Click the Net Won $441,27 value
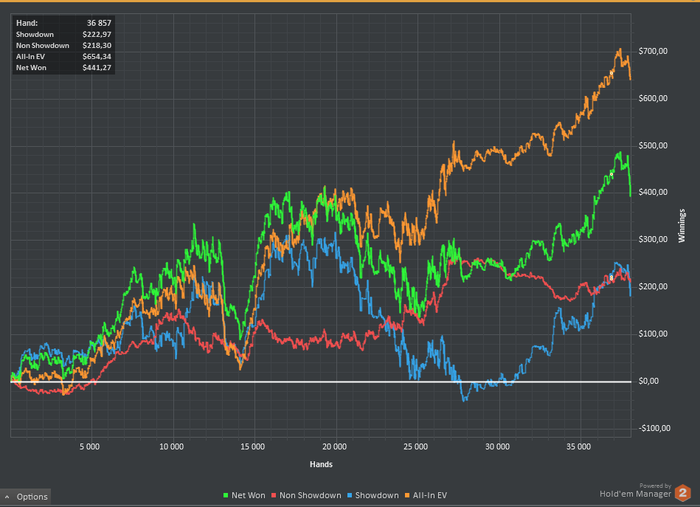This screenshot has width=700, height=507. tap(97, 68)
